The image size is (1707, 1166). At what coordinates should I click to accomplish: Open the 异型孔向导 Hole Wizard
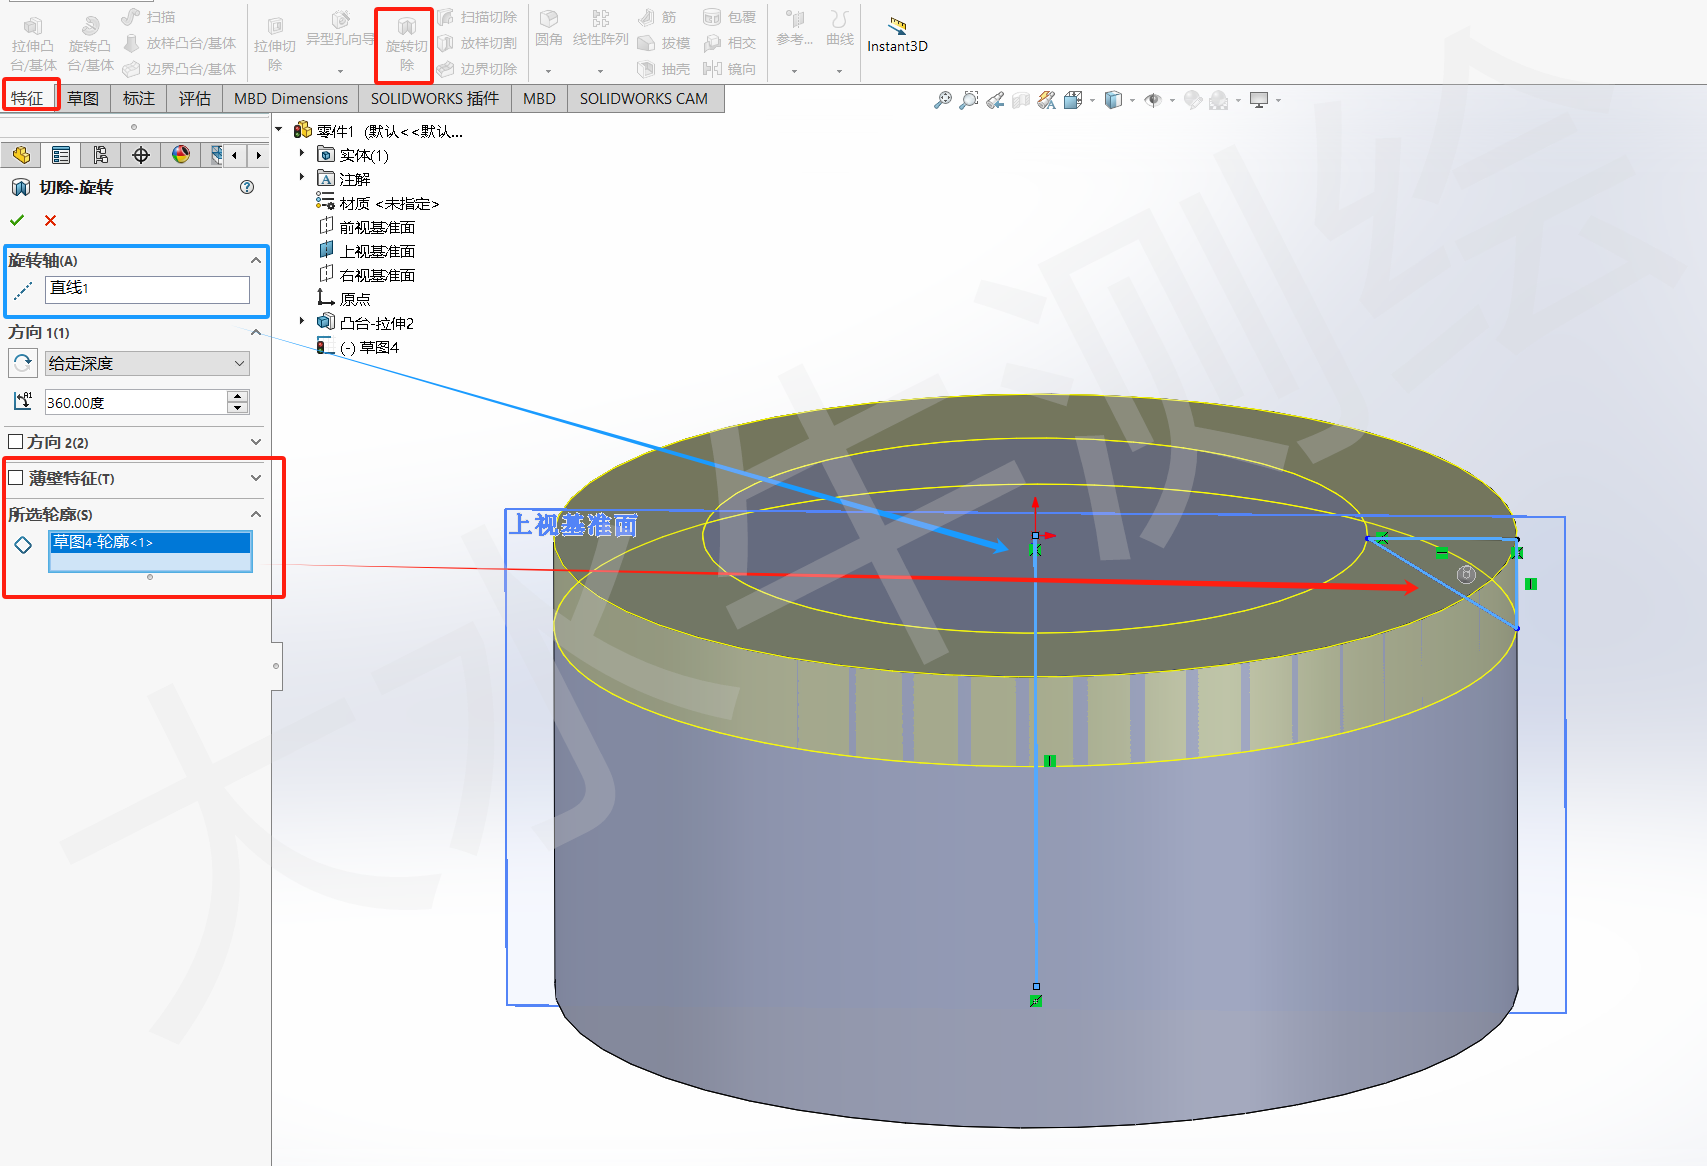340,28
